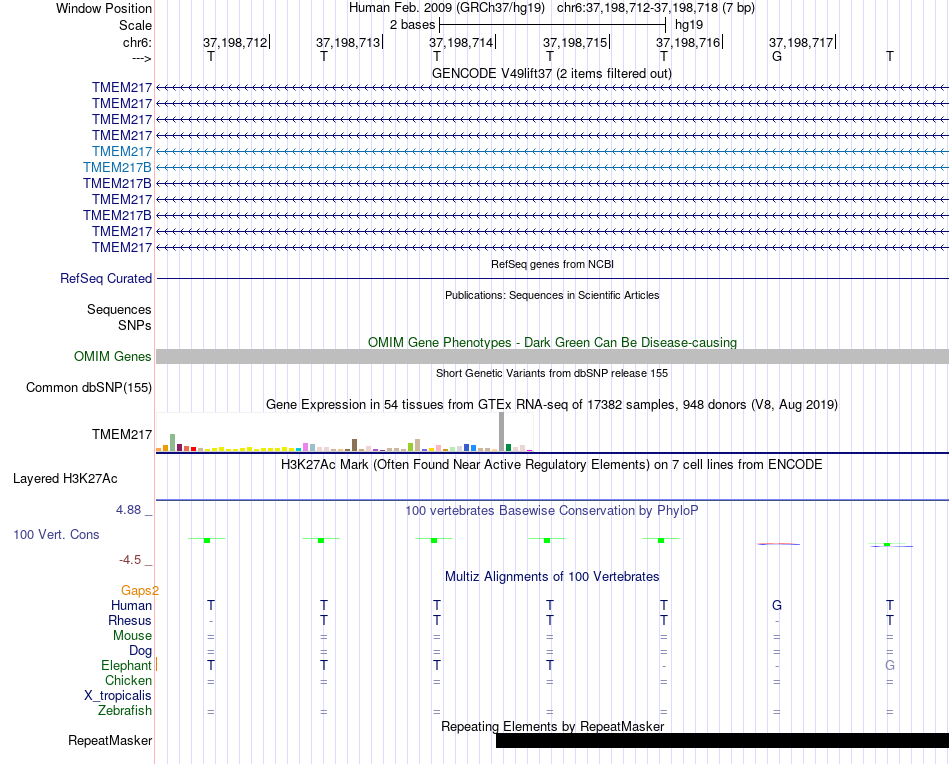Click the Layered H3K27Ac label

tap(65, 479)
